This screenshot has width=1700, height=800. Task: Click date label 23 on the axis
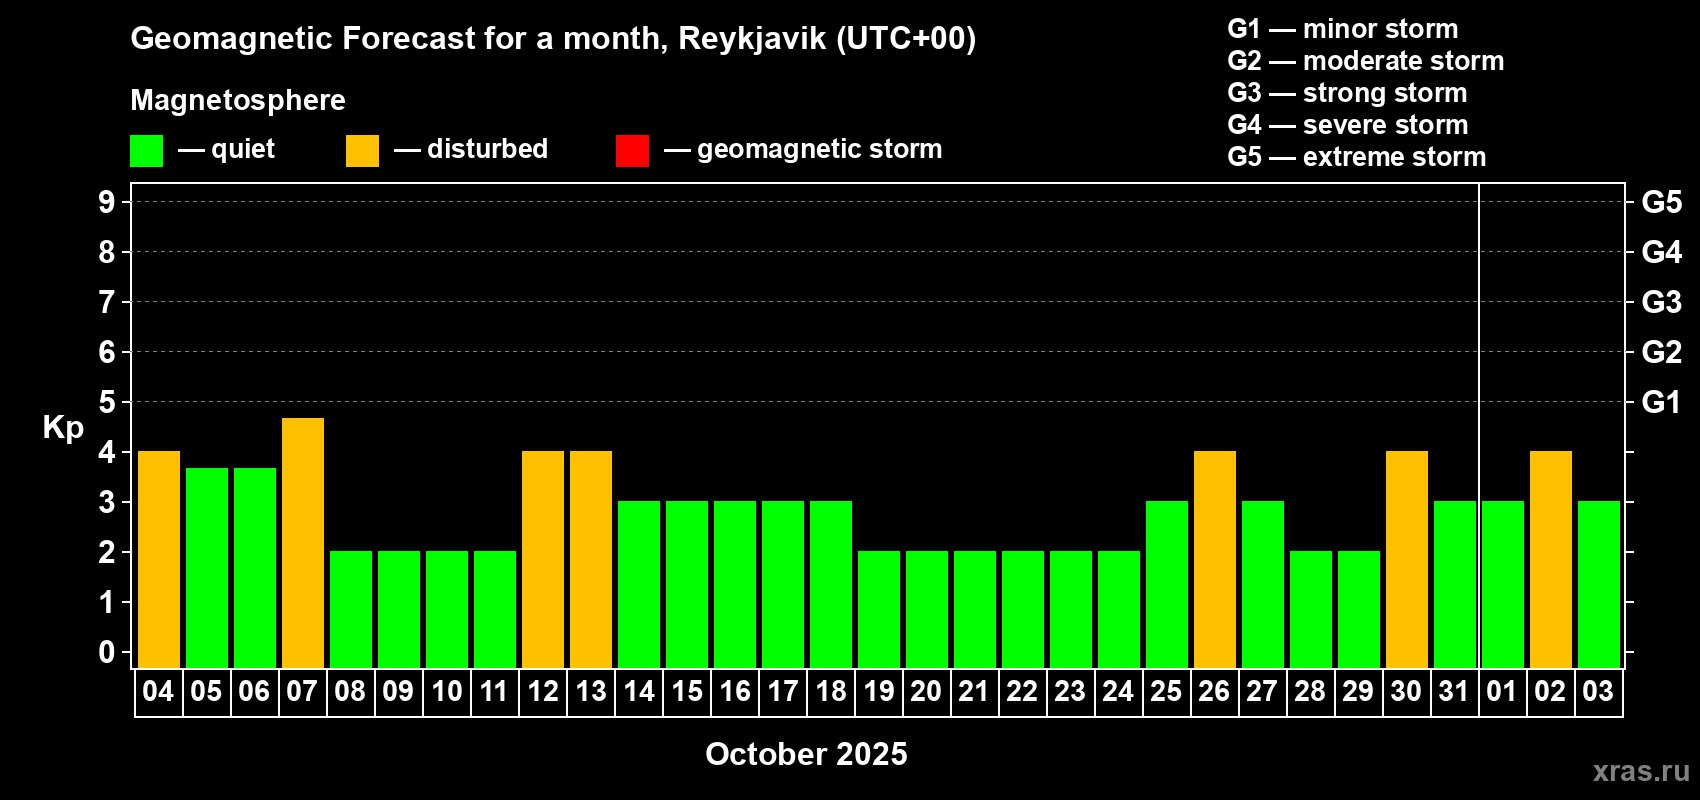1070,691
